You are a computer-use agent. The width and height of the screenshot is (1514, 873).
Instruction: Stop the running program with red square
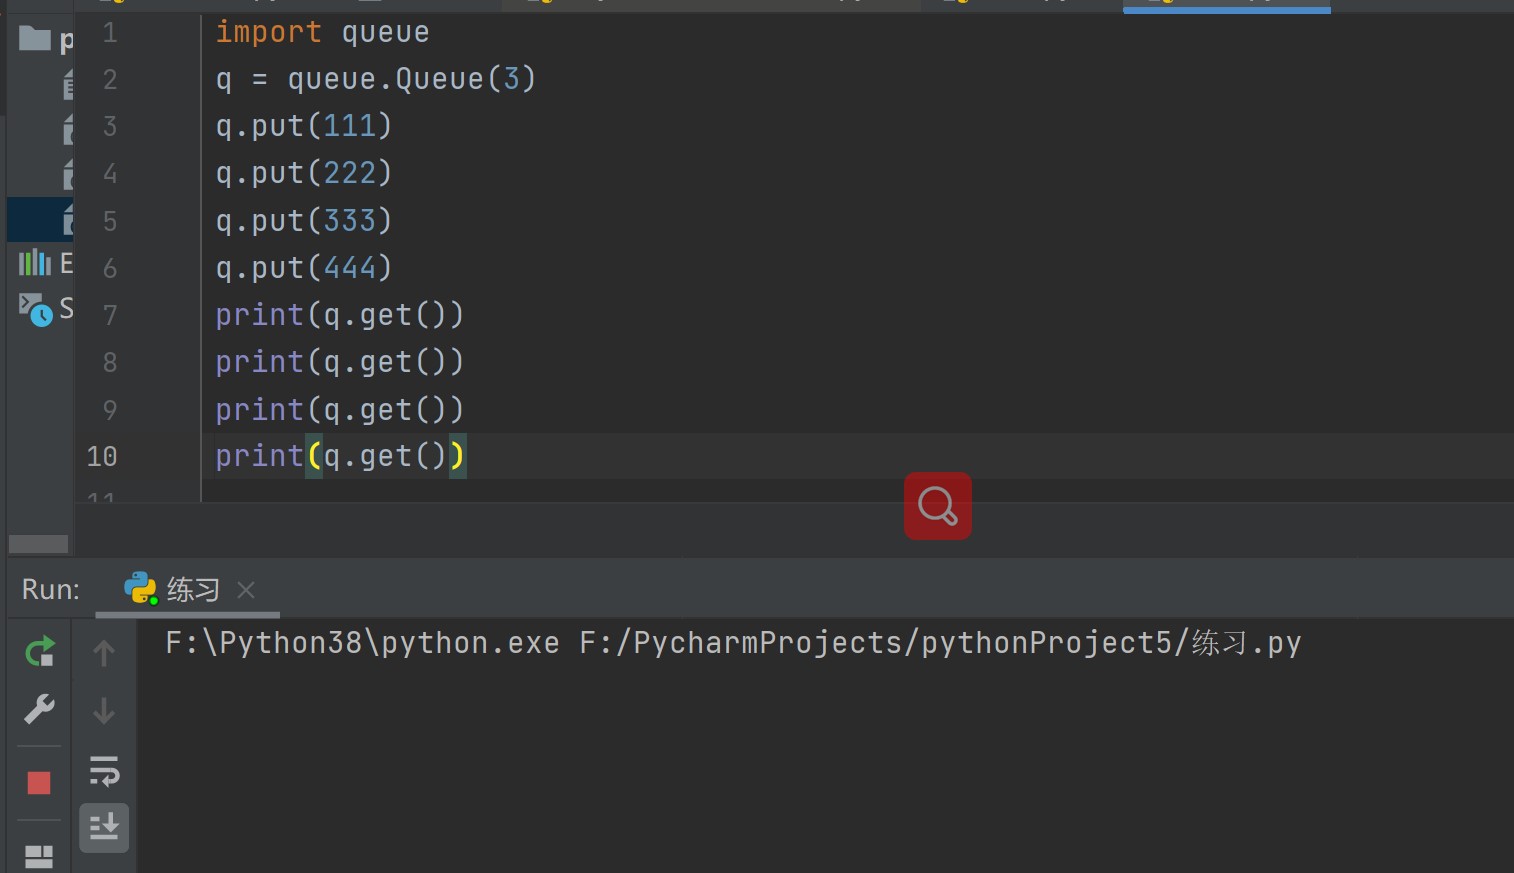(39, 782)
